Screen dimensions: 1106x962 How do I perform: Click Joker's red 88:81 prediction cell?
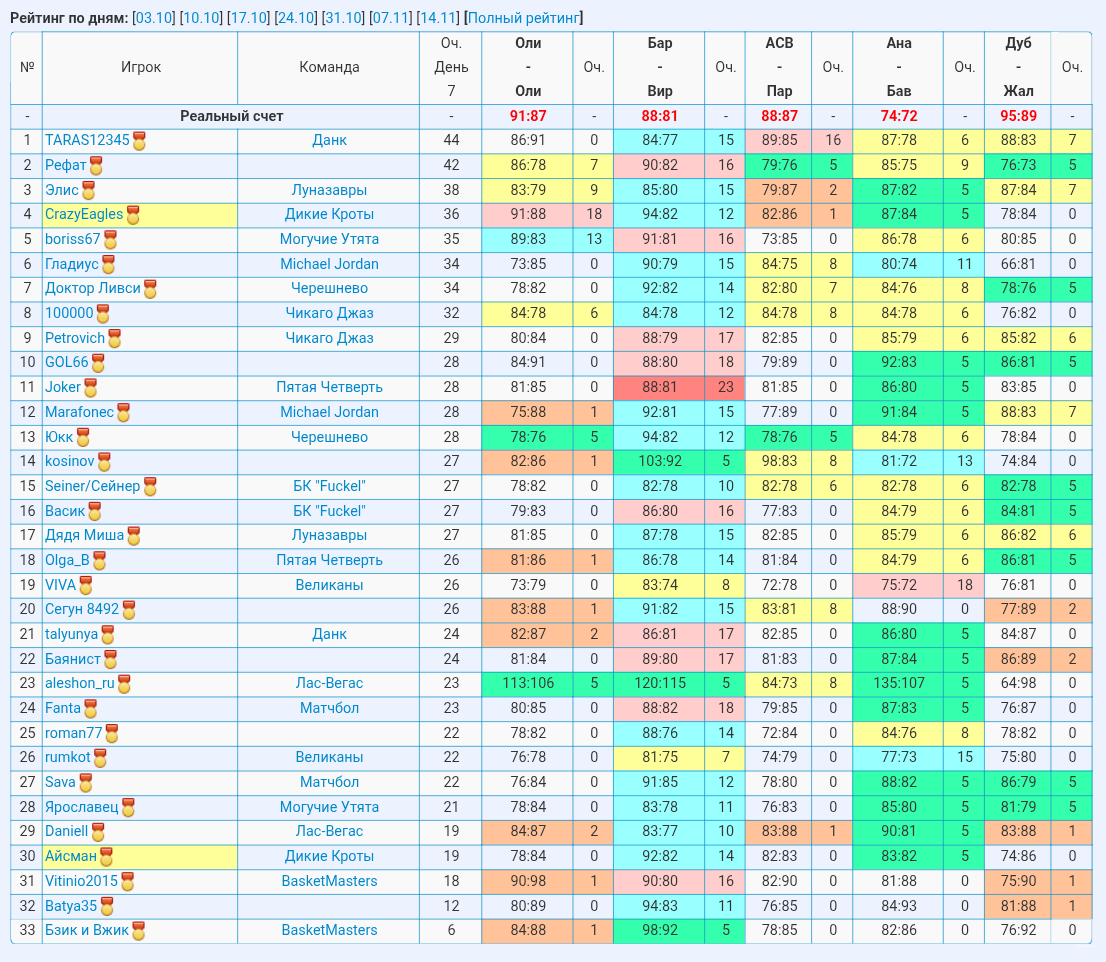pyautogui.click(x=660, y=387)
